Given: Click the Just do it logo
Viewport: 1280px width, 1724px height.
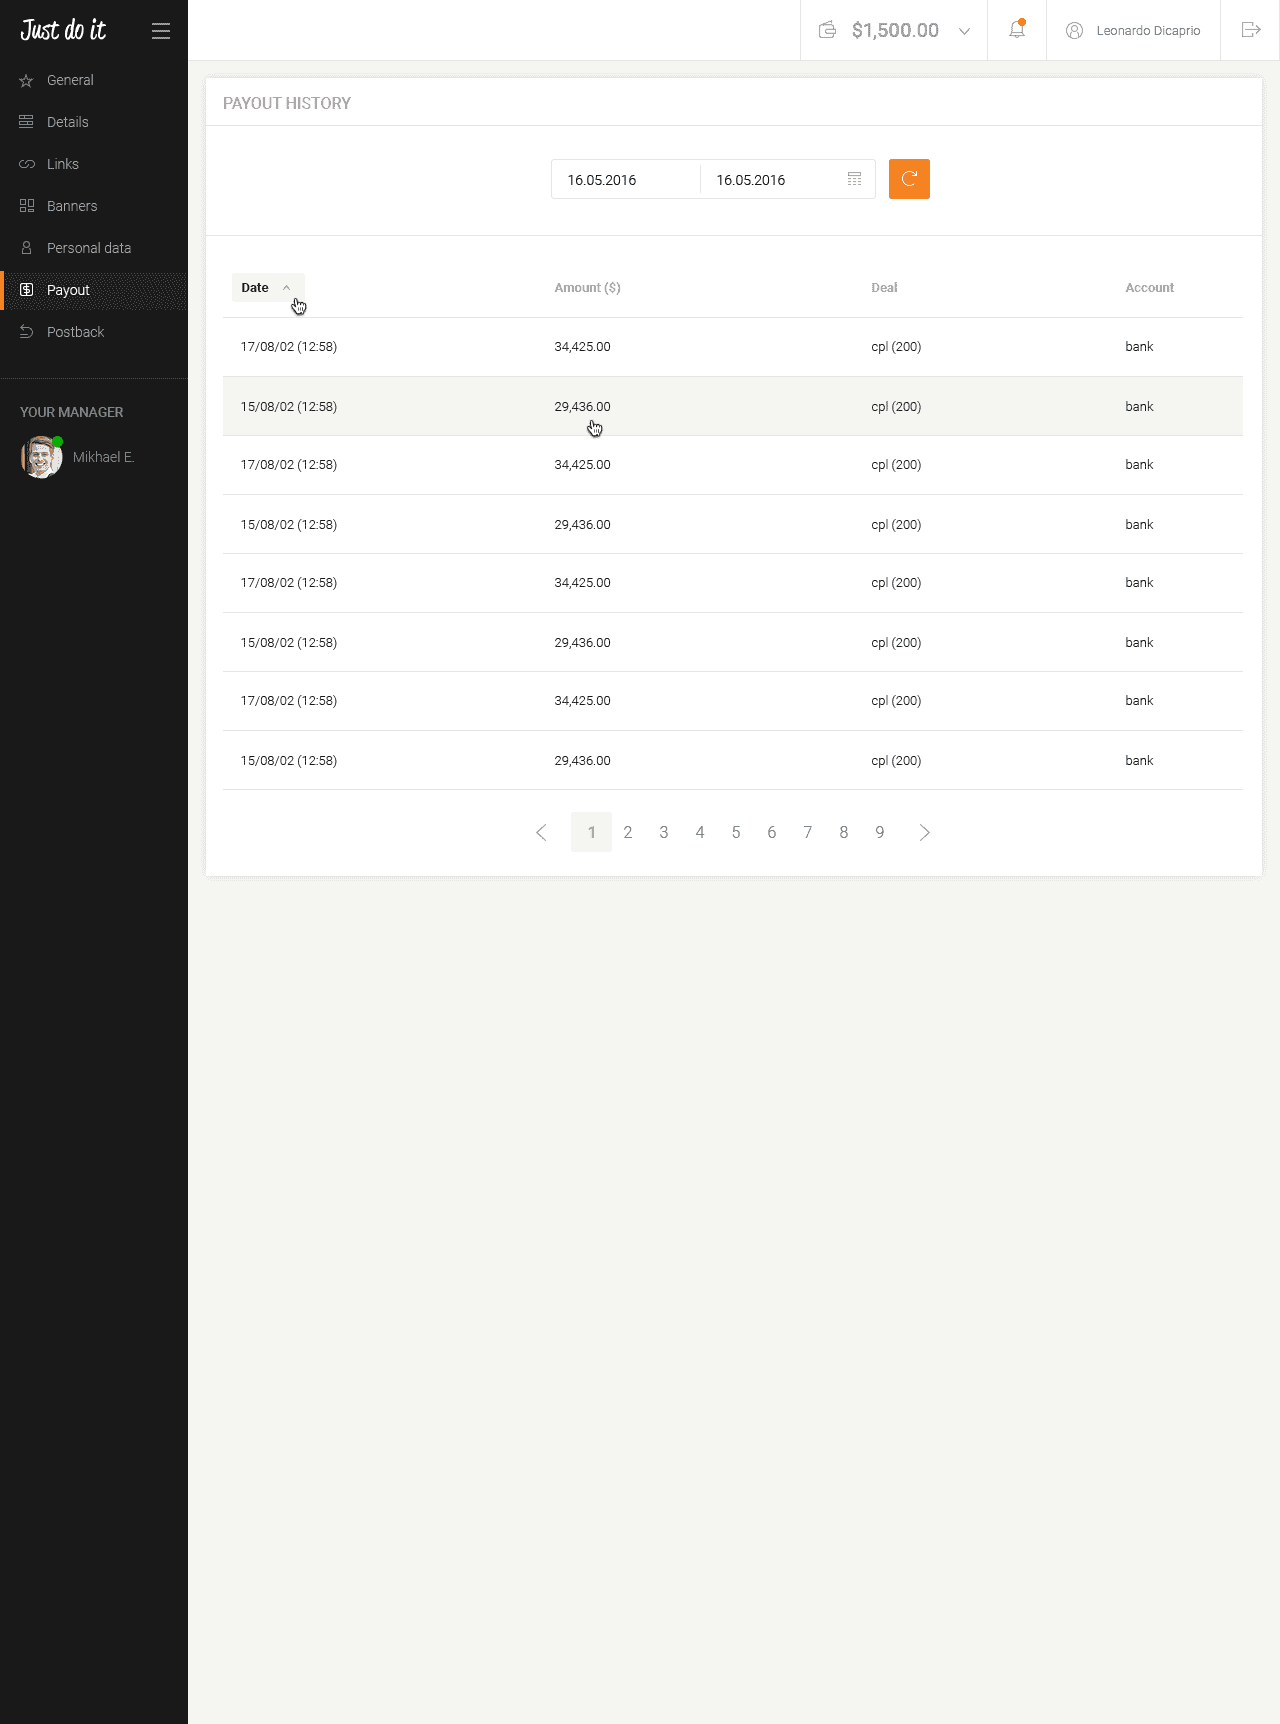Looking at the screenshot, I should 63,30.
